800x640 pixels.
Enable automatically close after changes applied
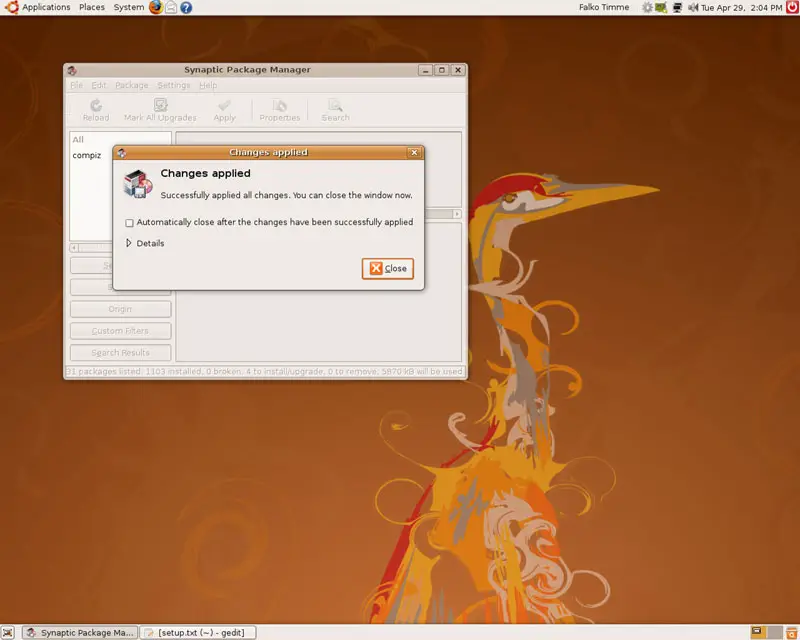point(129,223)
